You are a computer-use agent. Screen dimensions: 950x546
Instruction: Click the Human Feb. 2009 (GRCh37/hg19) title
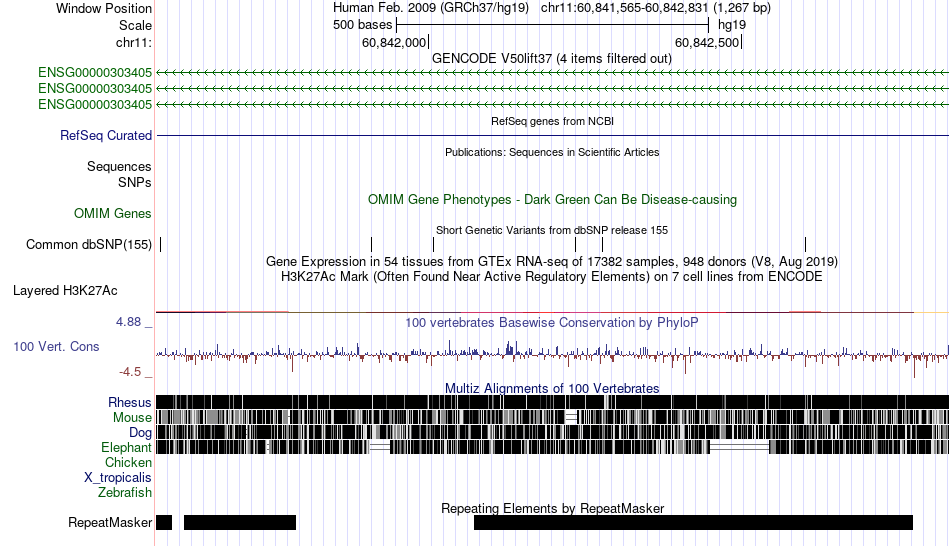(431, 8)
